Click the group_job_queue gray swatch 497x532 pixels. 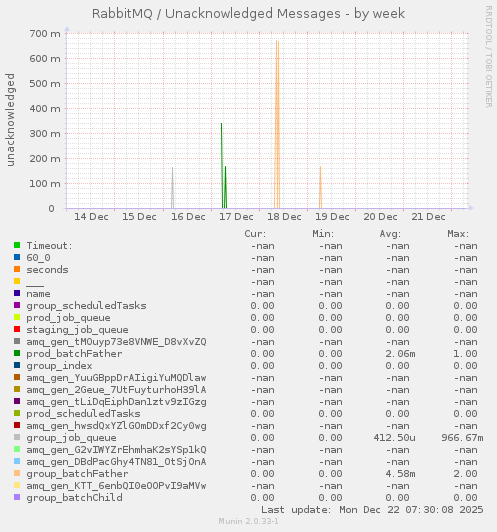(17, 437)
